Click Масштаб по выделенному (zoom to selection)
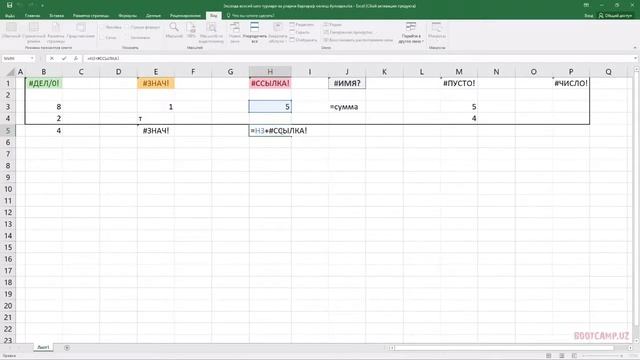The height and width of the screenshot is (360, 640). point(211,33)
